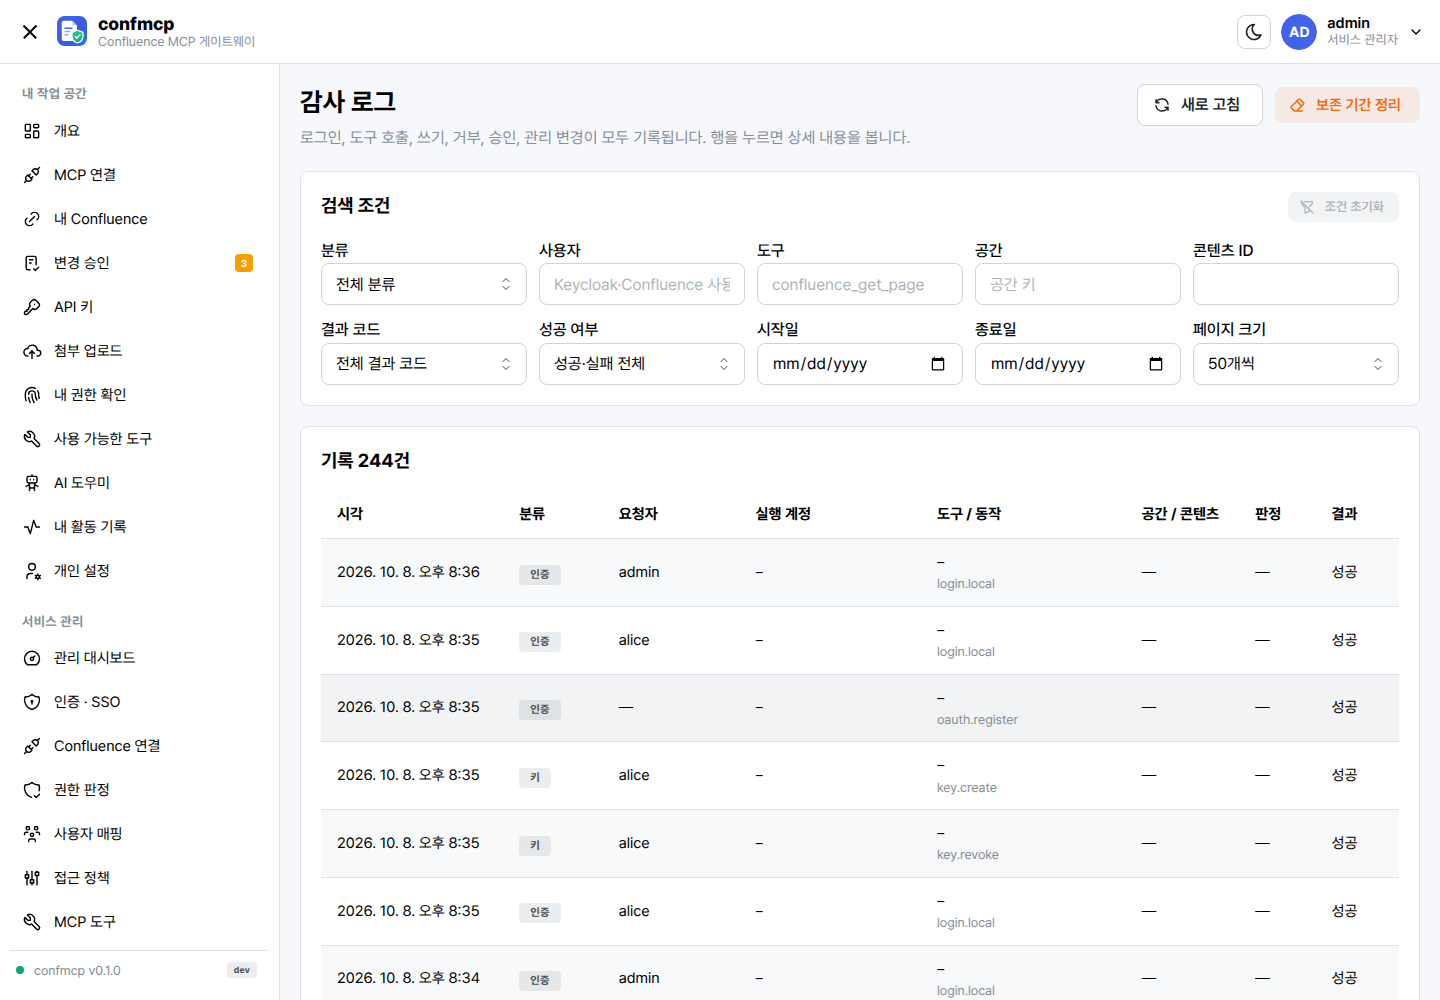Click the AI 도우미 robot icon
The image size is (1440, 1000).
click(x=32, y=483)
